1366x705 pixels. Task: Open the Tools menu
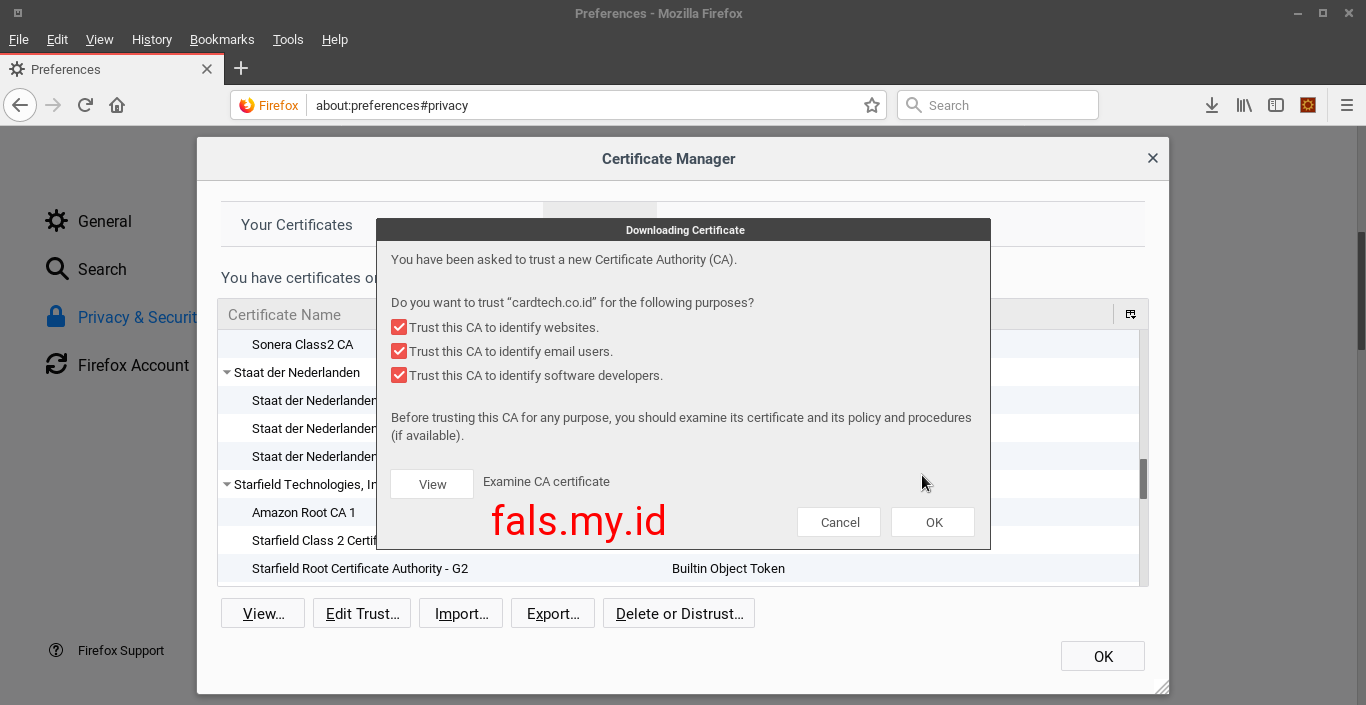288,39
